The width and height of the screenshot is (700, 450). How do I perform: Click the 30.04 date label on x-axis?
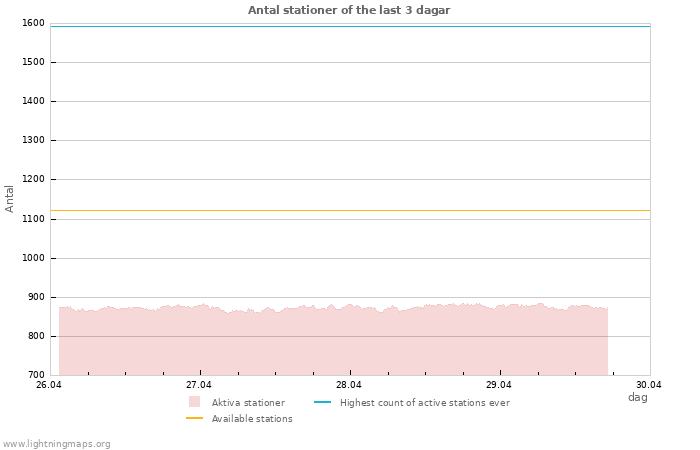tap(649, 385)
